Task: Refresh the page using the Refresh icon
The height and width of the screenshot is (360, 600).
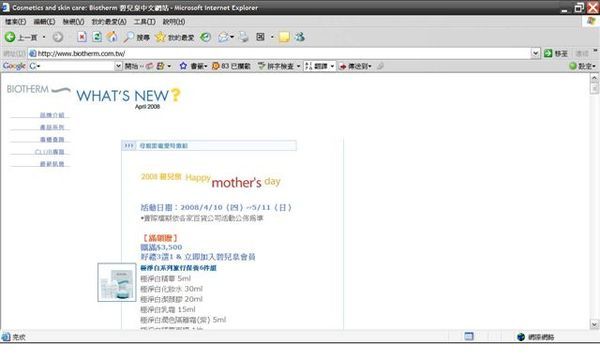Action: [x=97, y=37]
